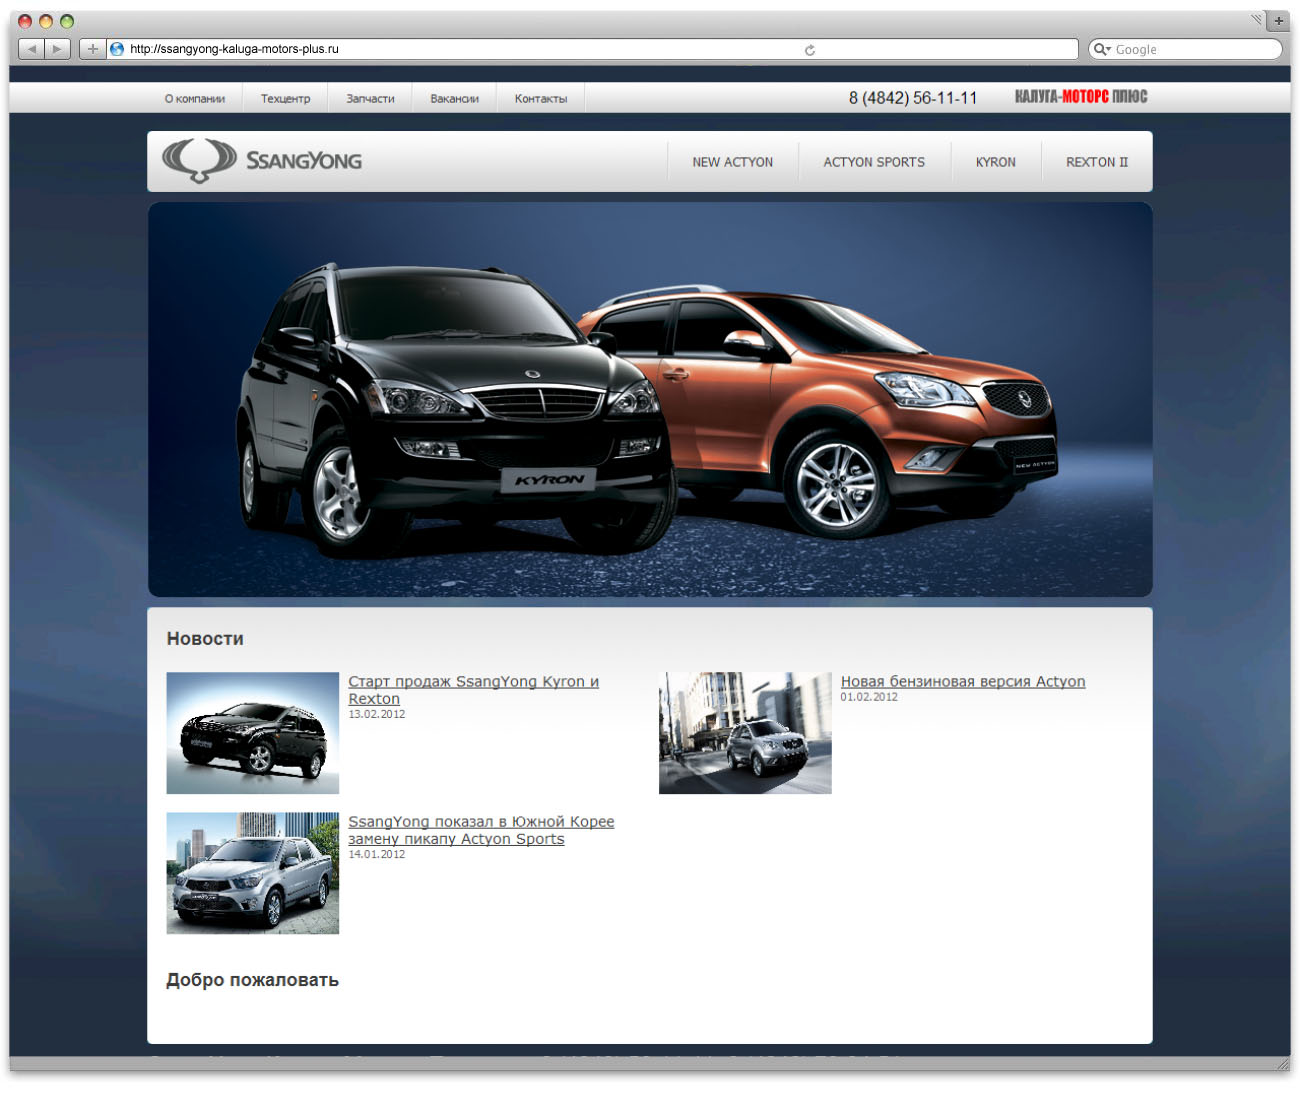This screenshot has width=1300, height=1118.
Task: Open the Запчасти menu item
Action: pos(370,99)
